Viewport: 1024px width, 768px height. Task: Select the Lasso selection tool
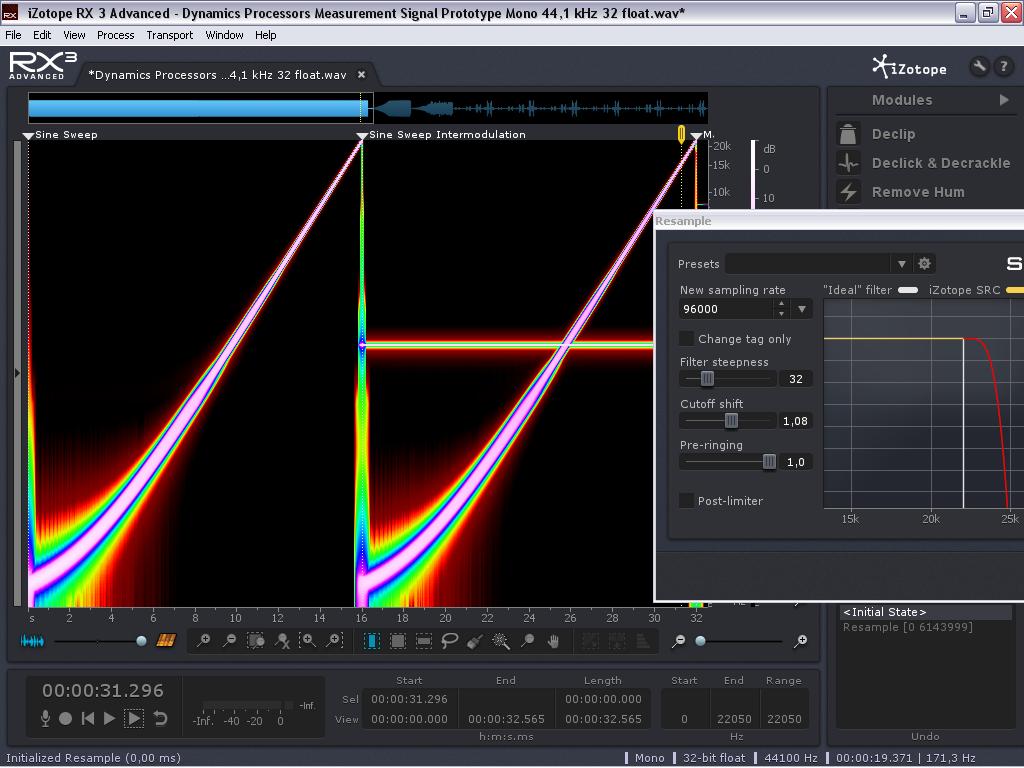[x=449, y=641]
